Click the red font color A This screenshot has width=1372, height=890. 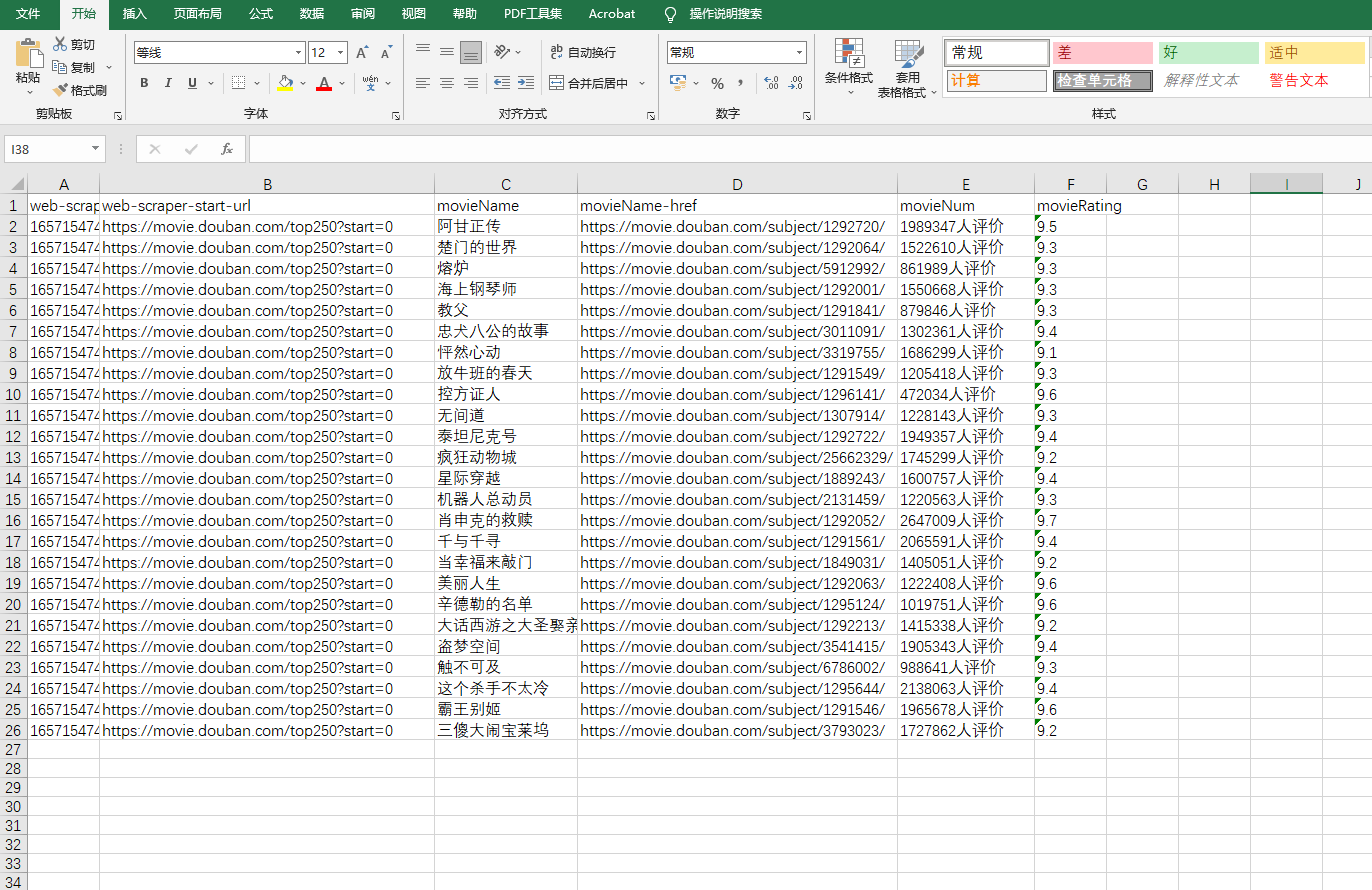(x=323, y=83)
